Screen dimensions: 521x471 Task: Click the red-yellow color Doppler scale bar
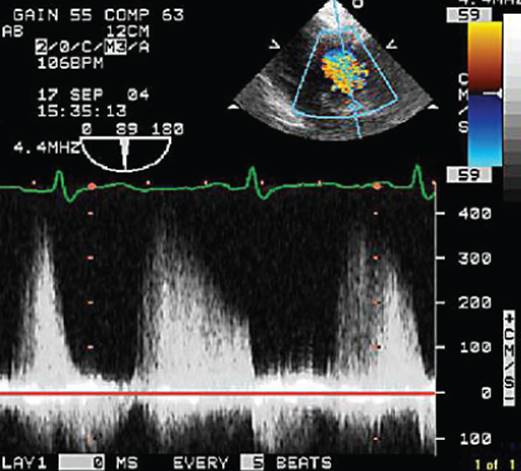pos(485,57)
